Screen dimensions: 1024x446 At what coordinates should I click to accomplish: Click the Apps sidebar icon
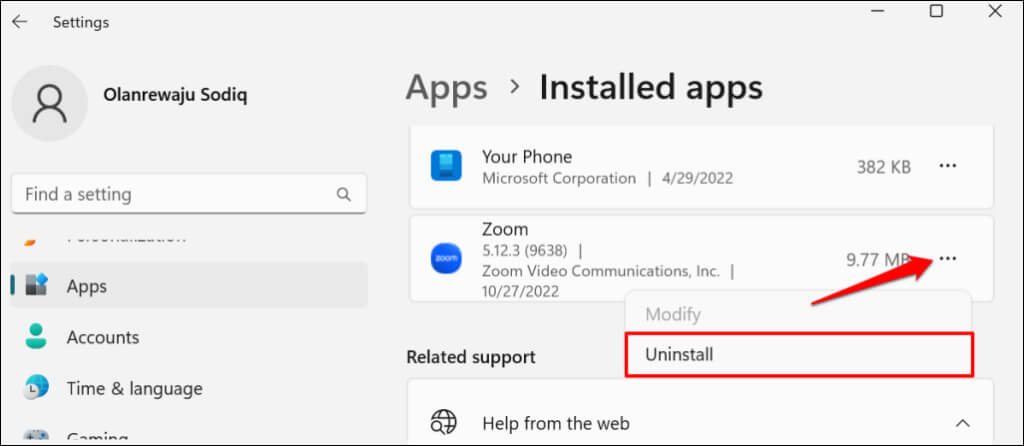click(x=36, y=286)
